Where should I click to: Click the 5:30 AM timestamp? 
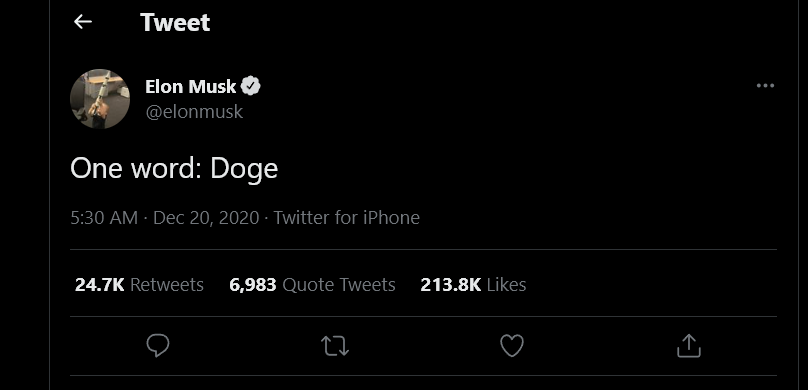tap(104, 217)
